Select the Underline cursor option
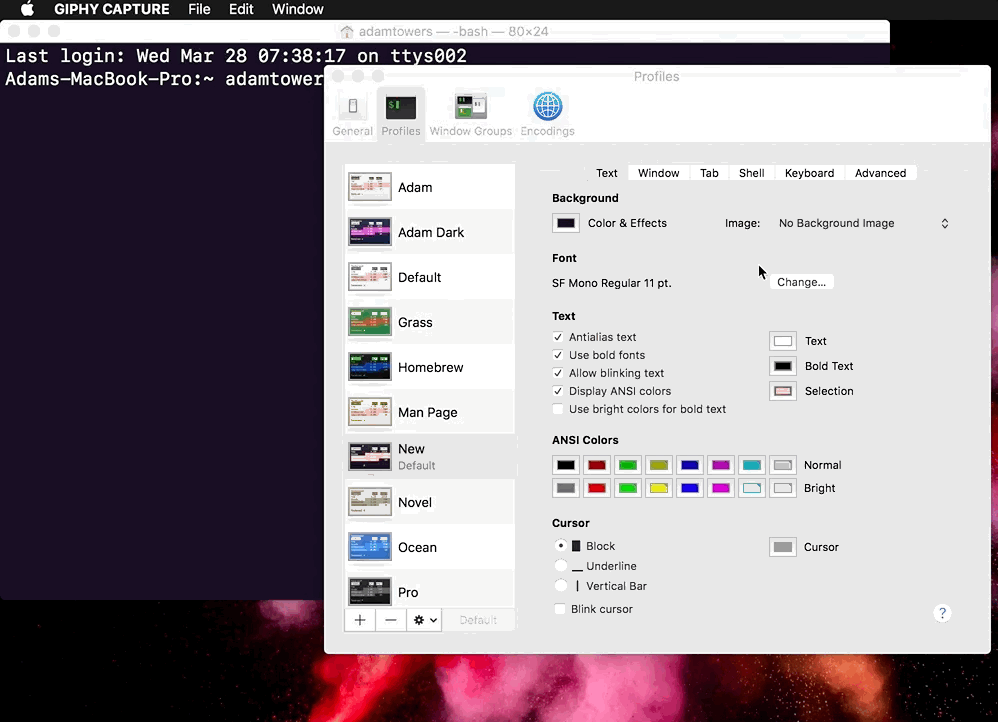 click(561, 565)
